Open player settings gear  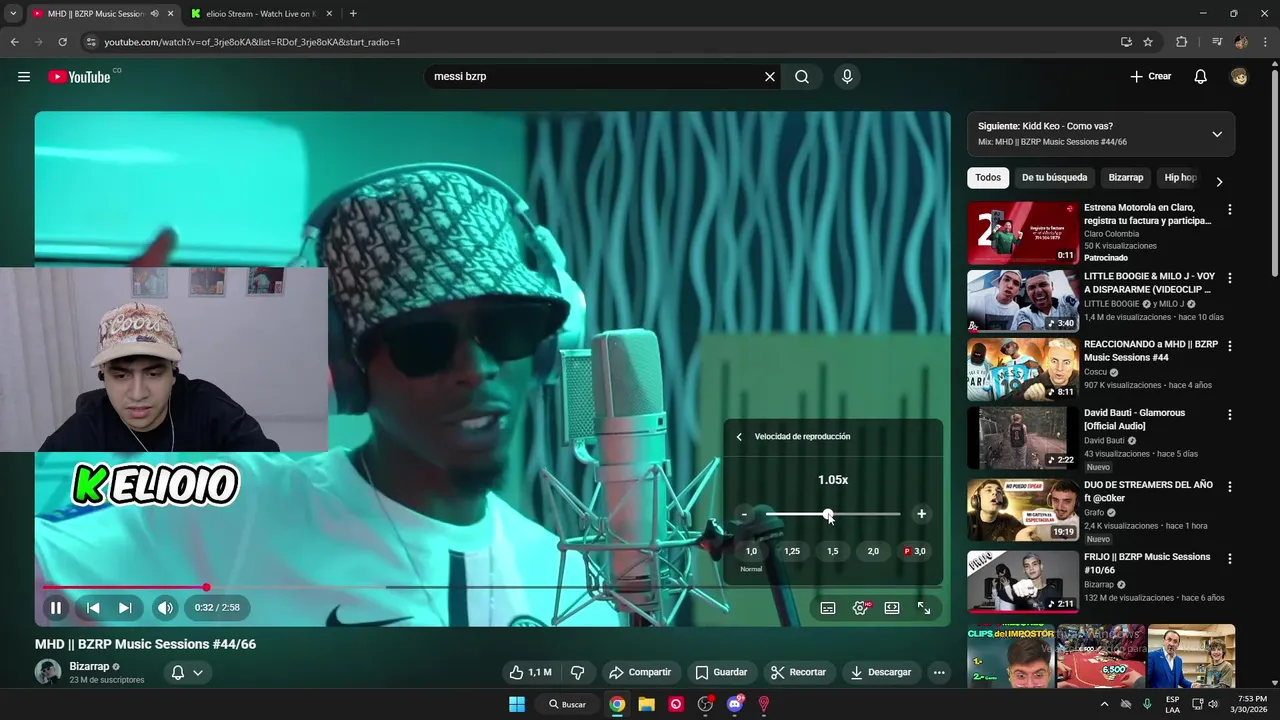(x=860, y=608)
